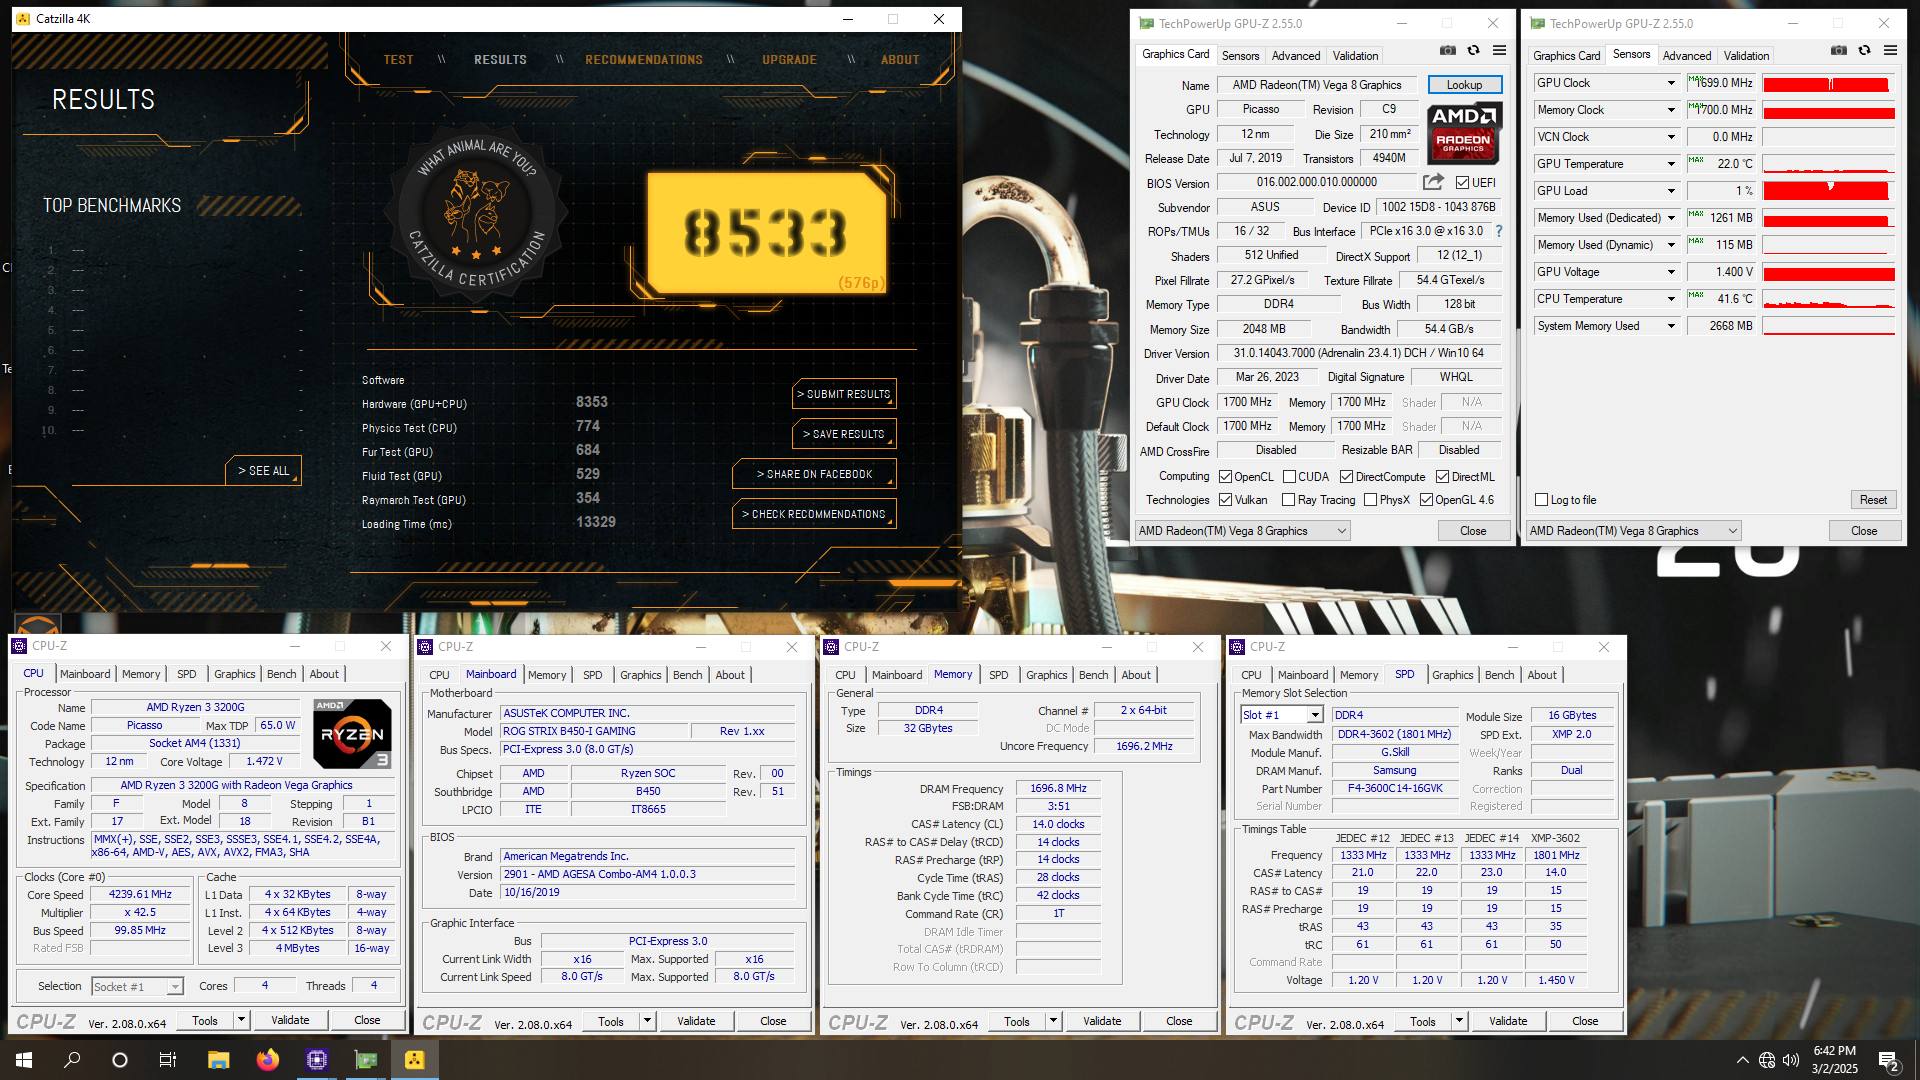Image resolution: width=1920 pixels, height=1080 pixels.
Task: Expand Memory Clock sensor dropdown
Action: click(x=1670, y=110)
